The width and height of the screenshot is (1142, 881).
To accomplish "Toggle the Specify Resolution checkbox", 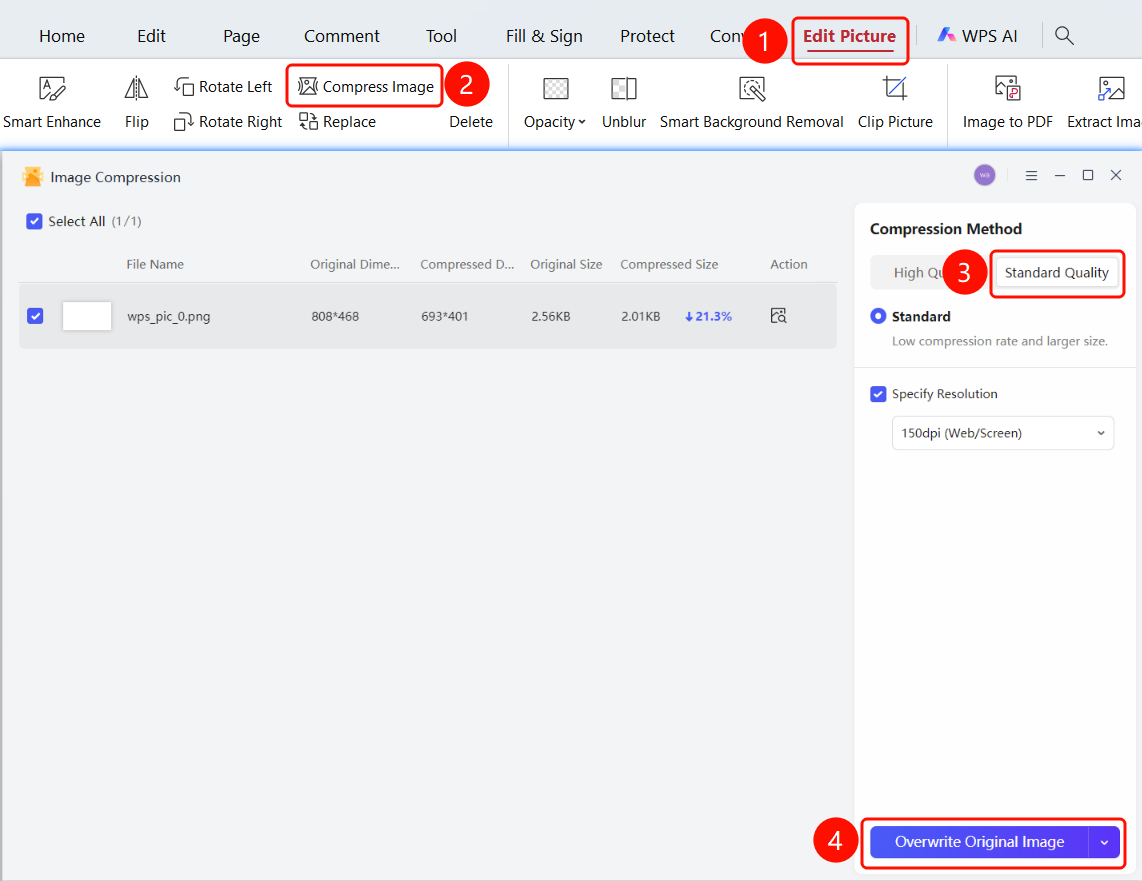I will (x=878, y=394).
